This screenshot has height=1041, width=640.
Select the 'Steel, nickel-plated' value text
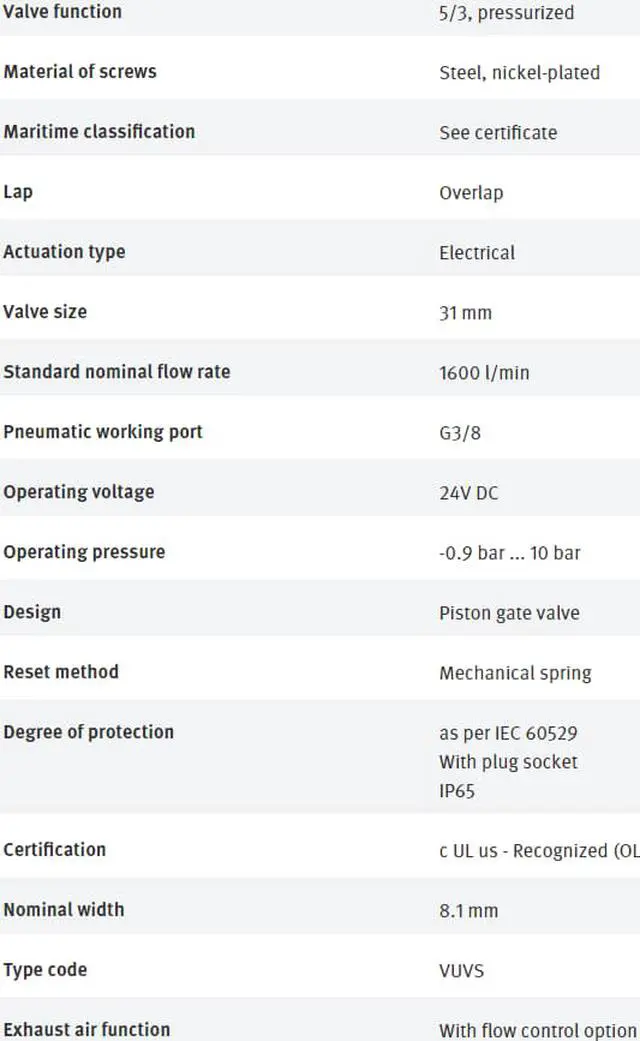tap(519, 72)
